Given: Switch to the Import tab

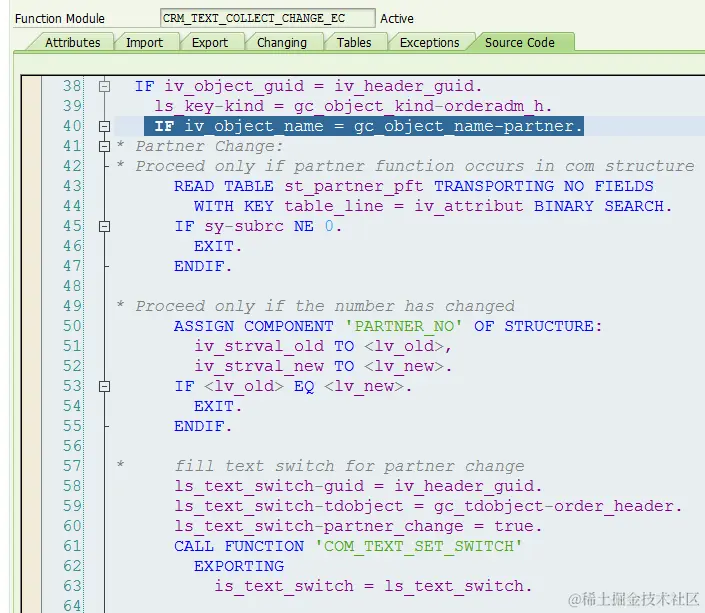Looking at the screenshot, I should 144,42.
